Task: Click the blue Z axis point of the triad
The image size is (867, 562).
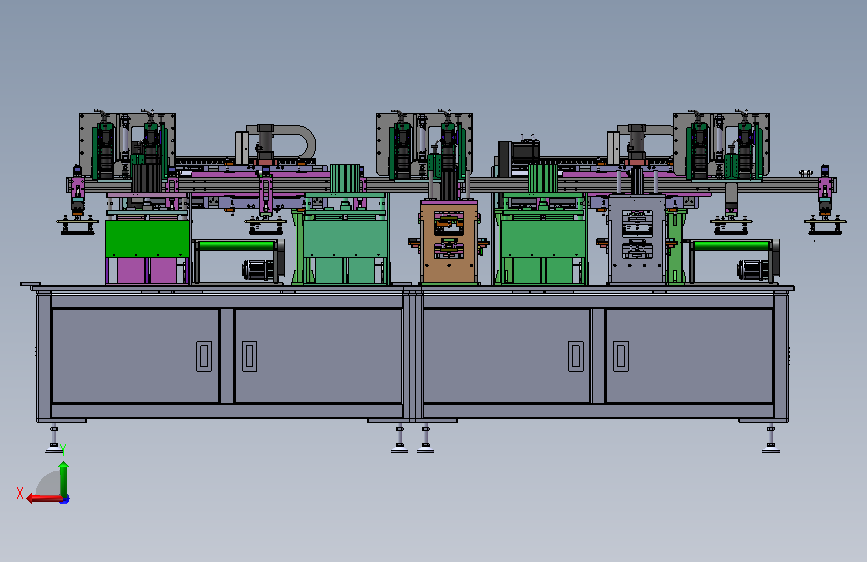Action: 65,500
